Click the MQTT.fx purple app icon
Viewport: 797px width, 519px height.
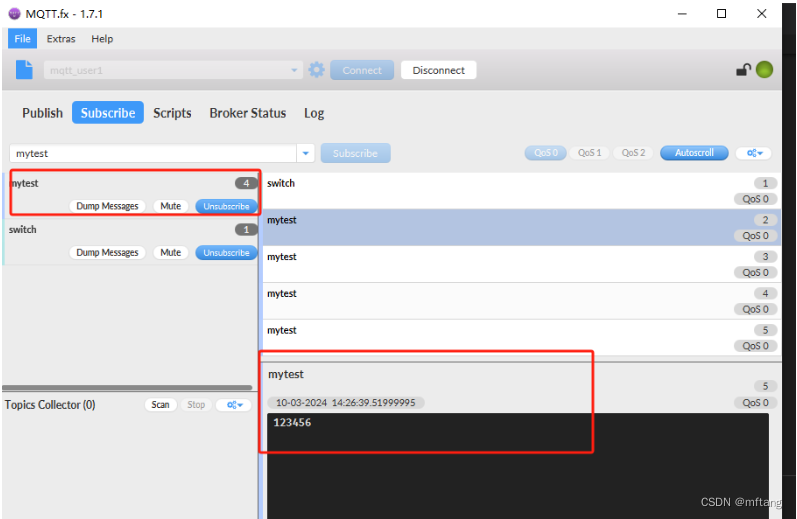pyautogui.click(x=14, y=14)
